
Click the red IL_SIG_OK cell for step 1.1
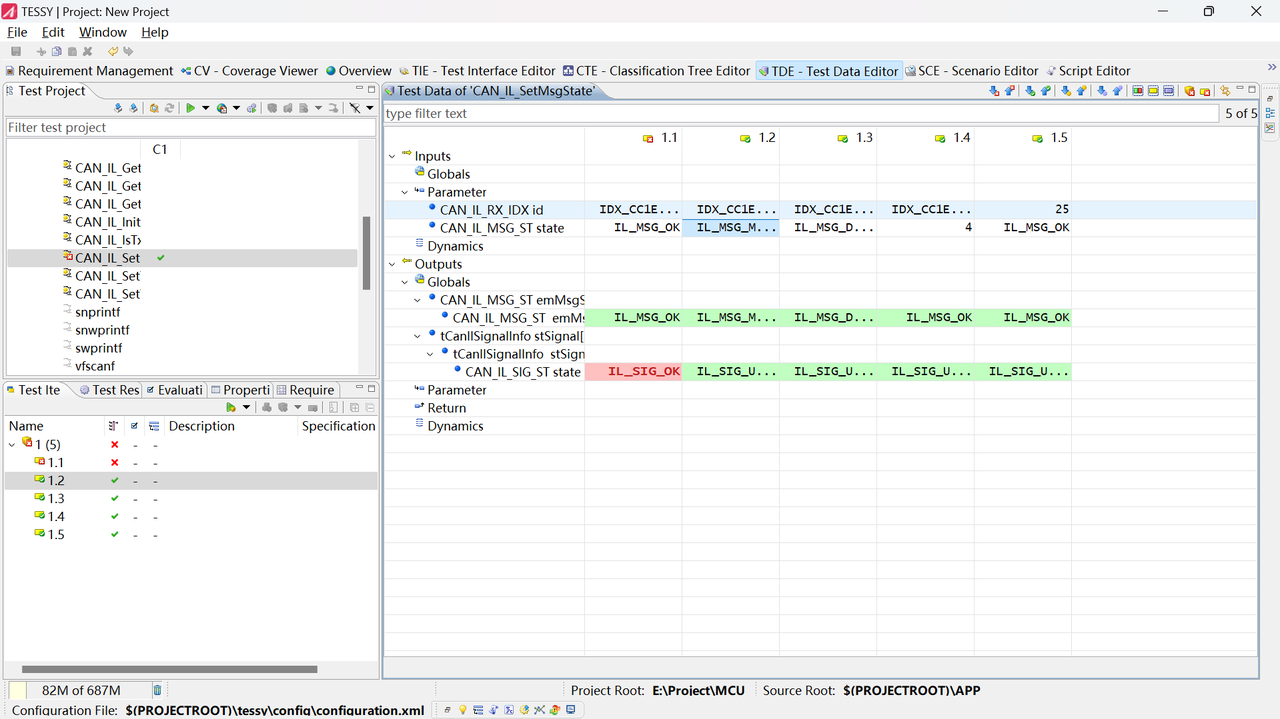(x=633, y=371)
